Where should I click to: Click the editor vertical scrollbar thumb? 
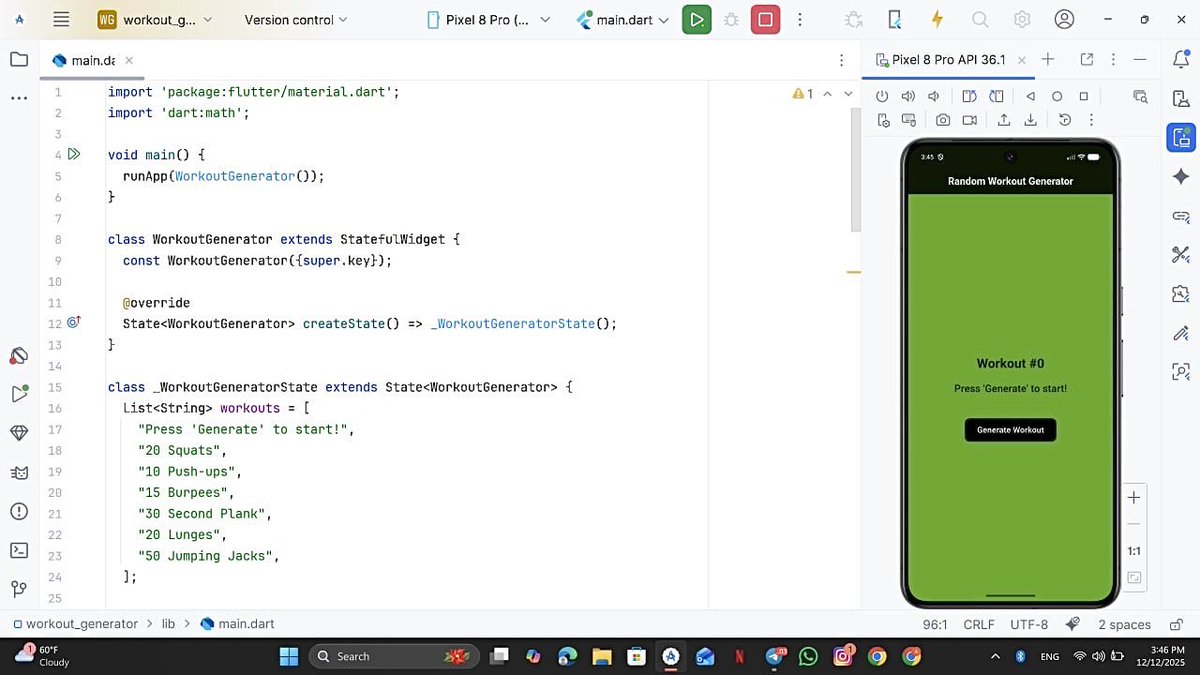tap(855, 169)
